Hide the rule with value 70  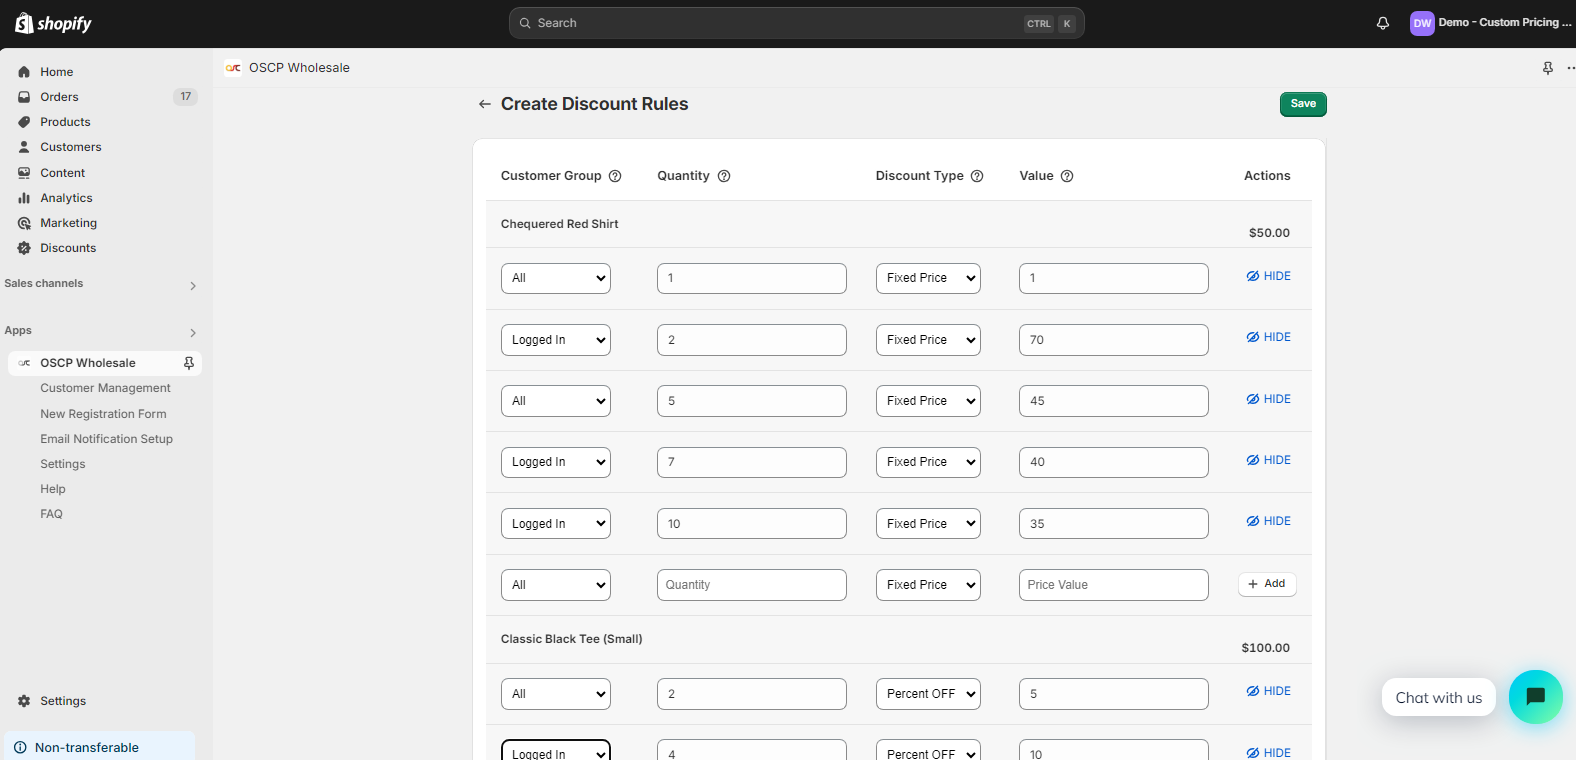pos(1268,337)
